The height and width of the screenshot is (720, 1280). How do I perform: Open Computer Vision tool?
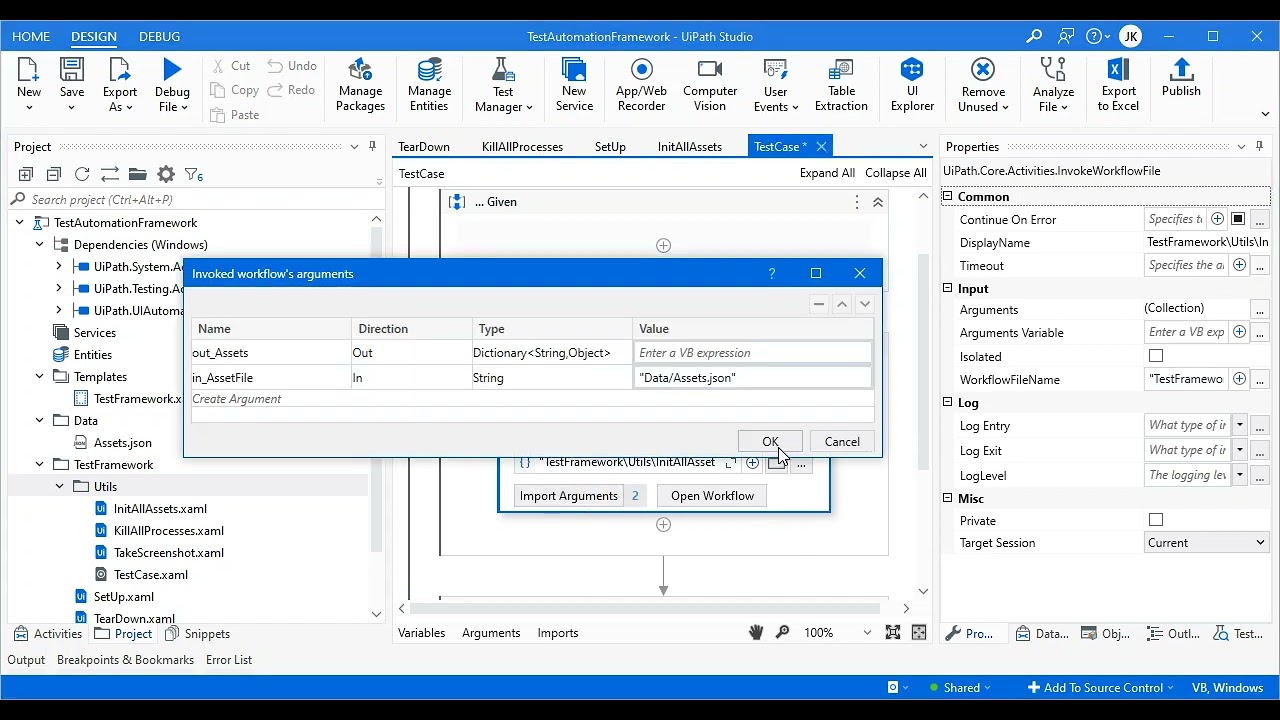tap(710, 71)
